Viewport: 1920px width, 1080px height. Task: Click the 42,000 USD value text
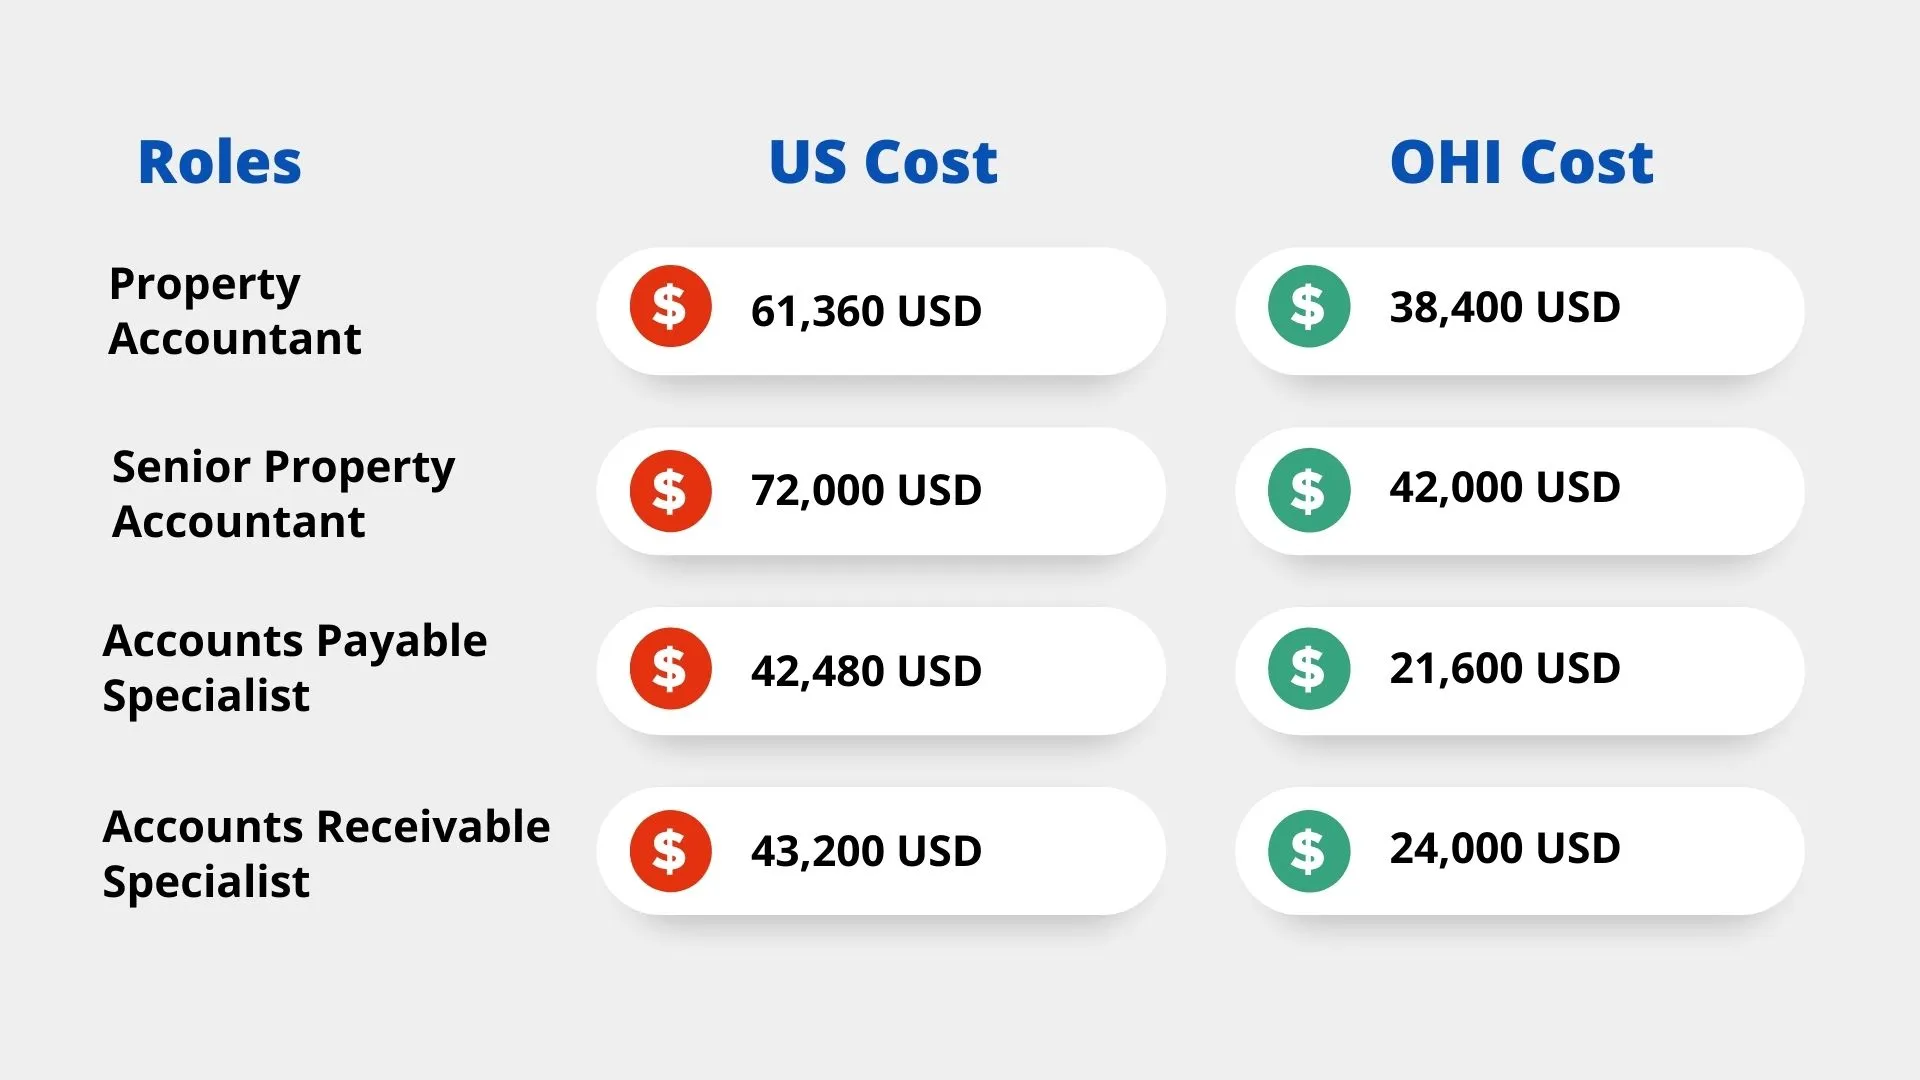pos(1505,487)
